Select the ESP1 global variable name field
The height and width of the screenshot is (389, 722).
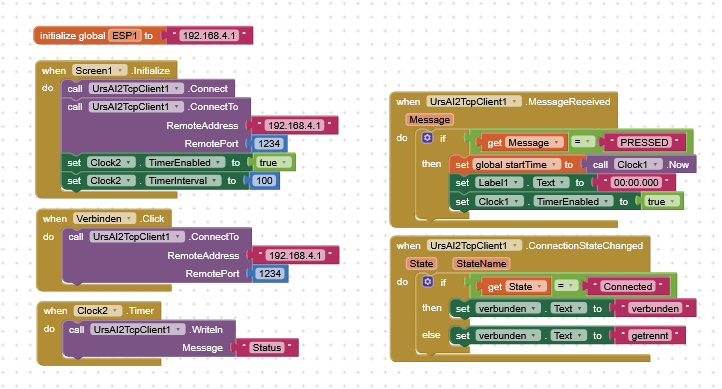(124, 35)
